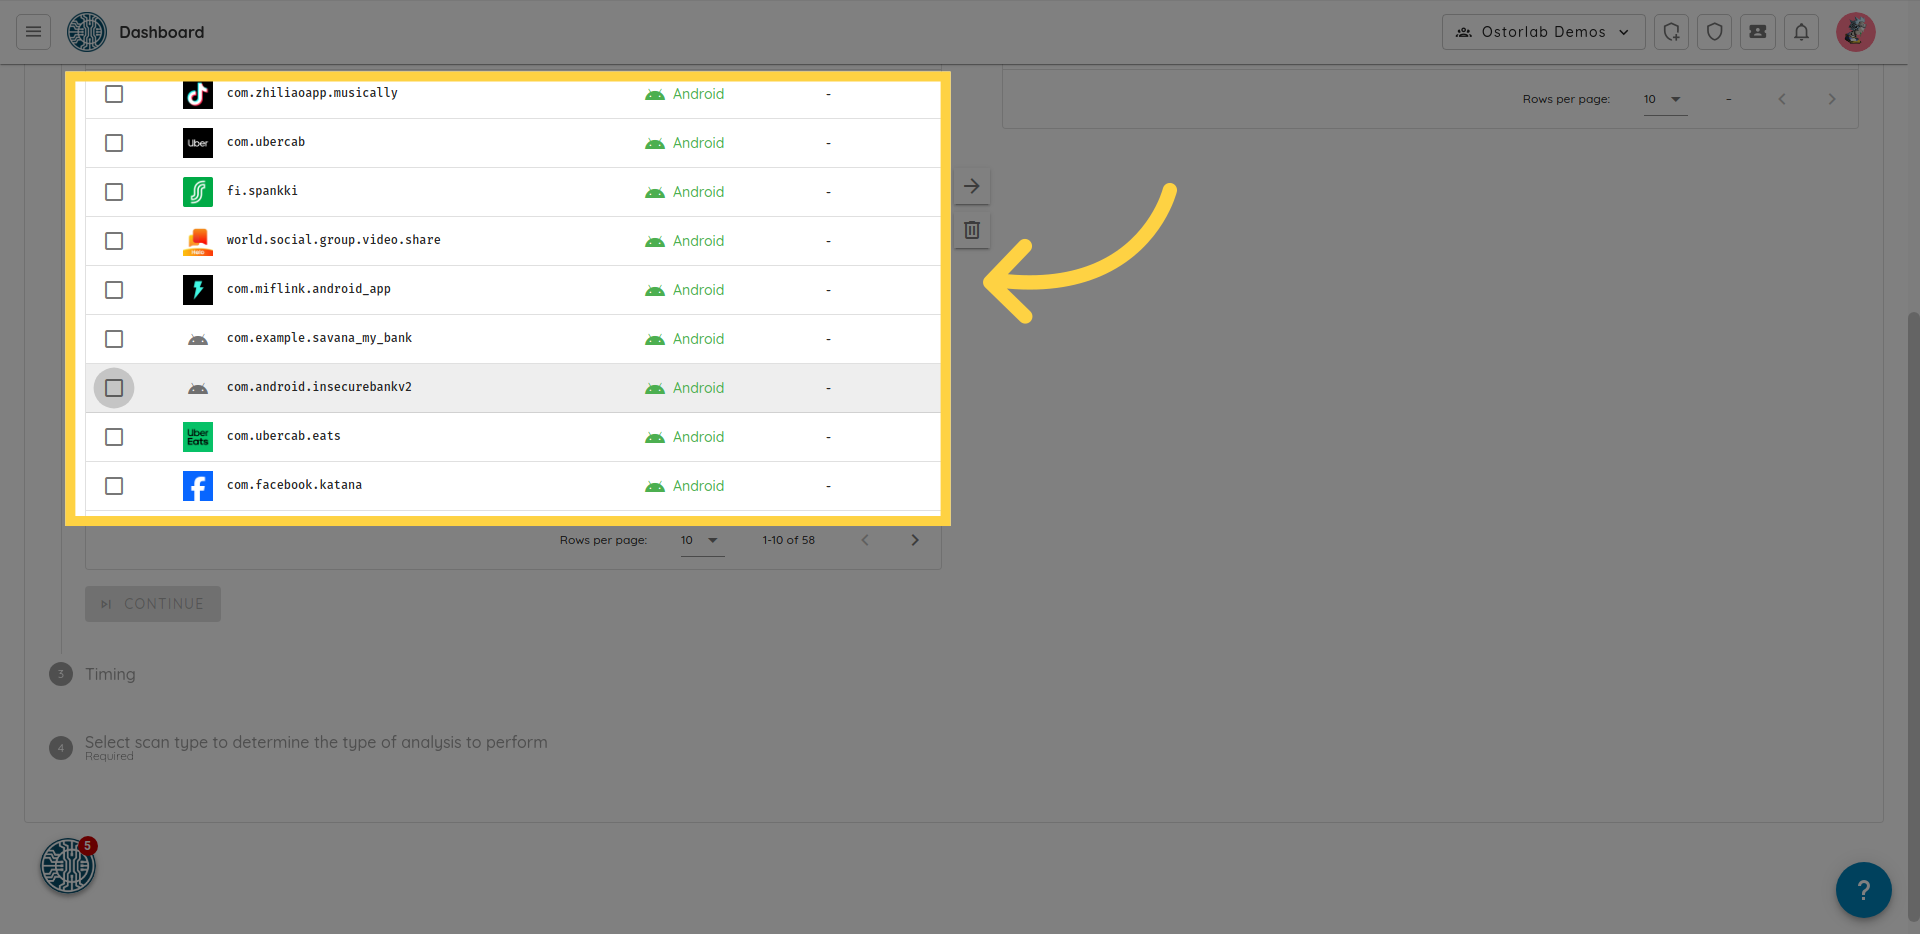Select the com.android.insecurebankv2 checkbox
The height and width of the screenshot is (934, 1920).
(114, 388)
